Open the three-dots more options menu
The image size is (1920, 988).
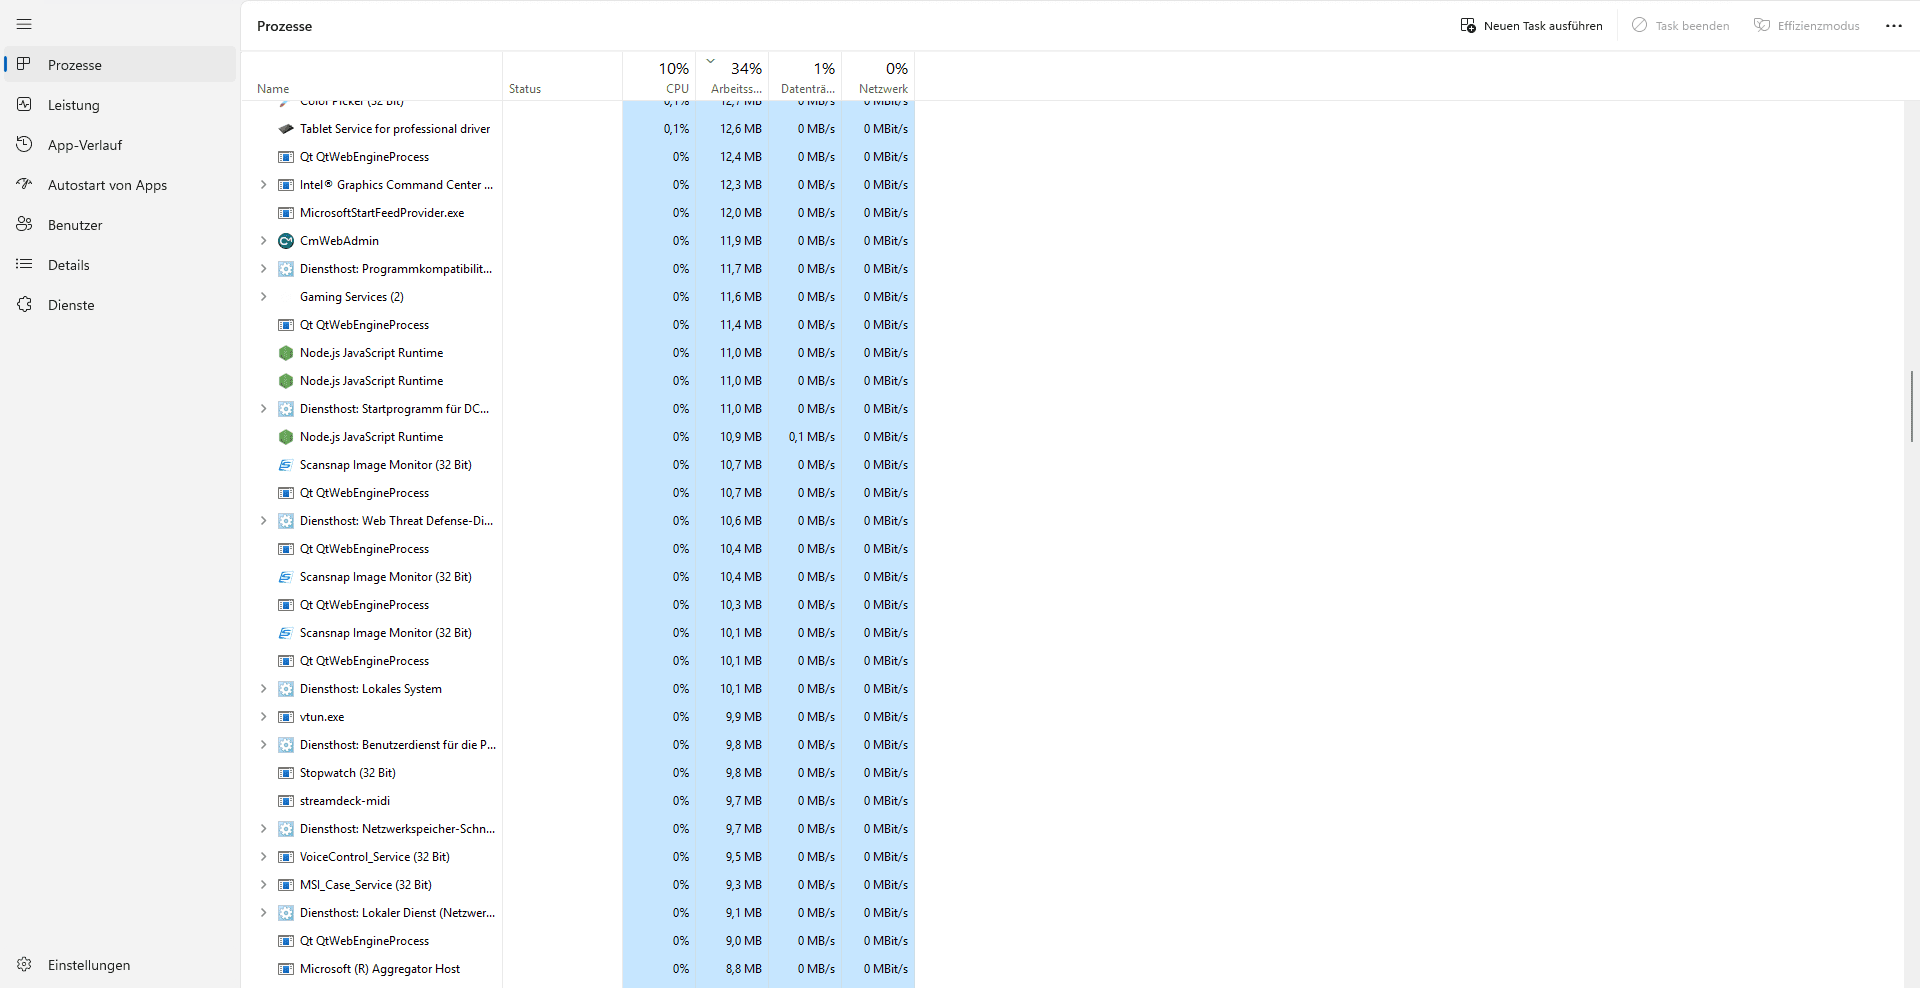click(x=1894, y=26)
